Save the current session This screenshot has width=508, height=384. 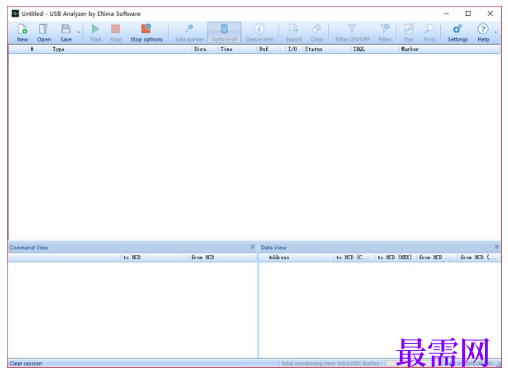pos(66,33)
